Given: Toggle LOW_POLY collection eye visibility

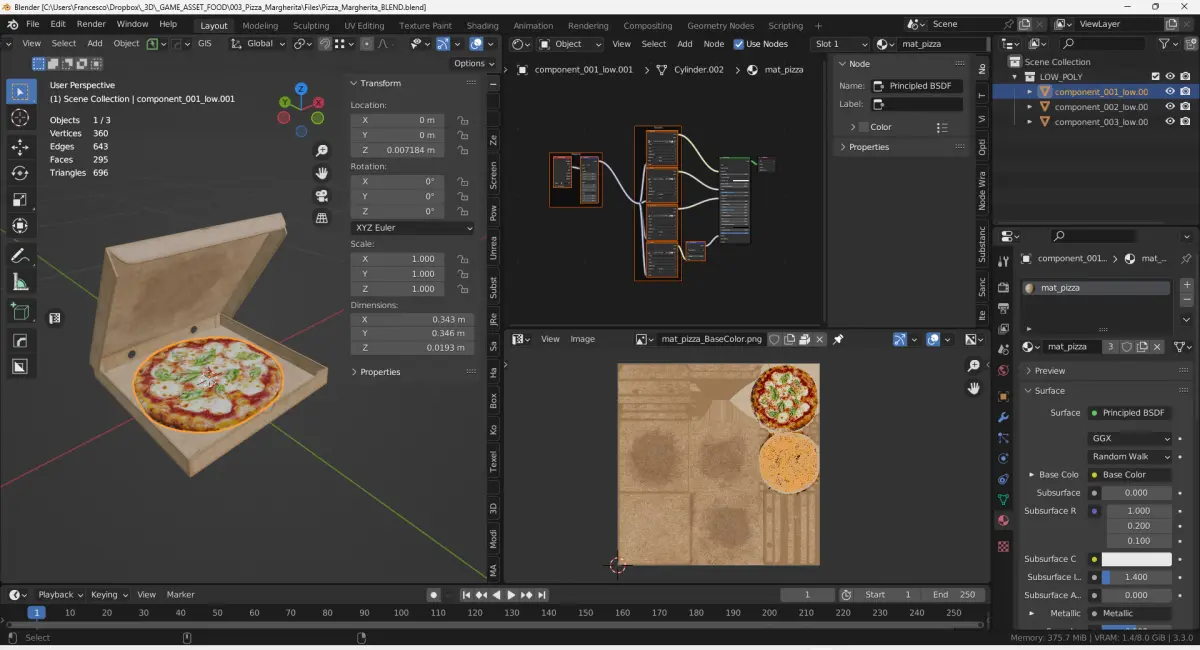Looking at the screenshot, I should 1170,76.
